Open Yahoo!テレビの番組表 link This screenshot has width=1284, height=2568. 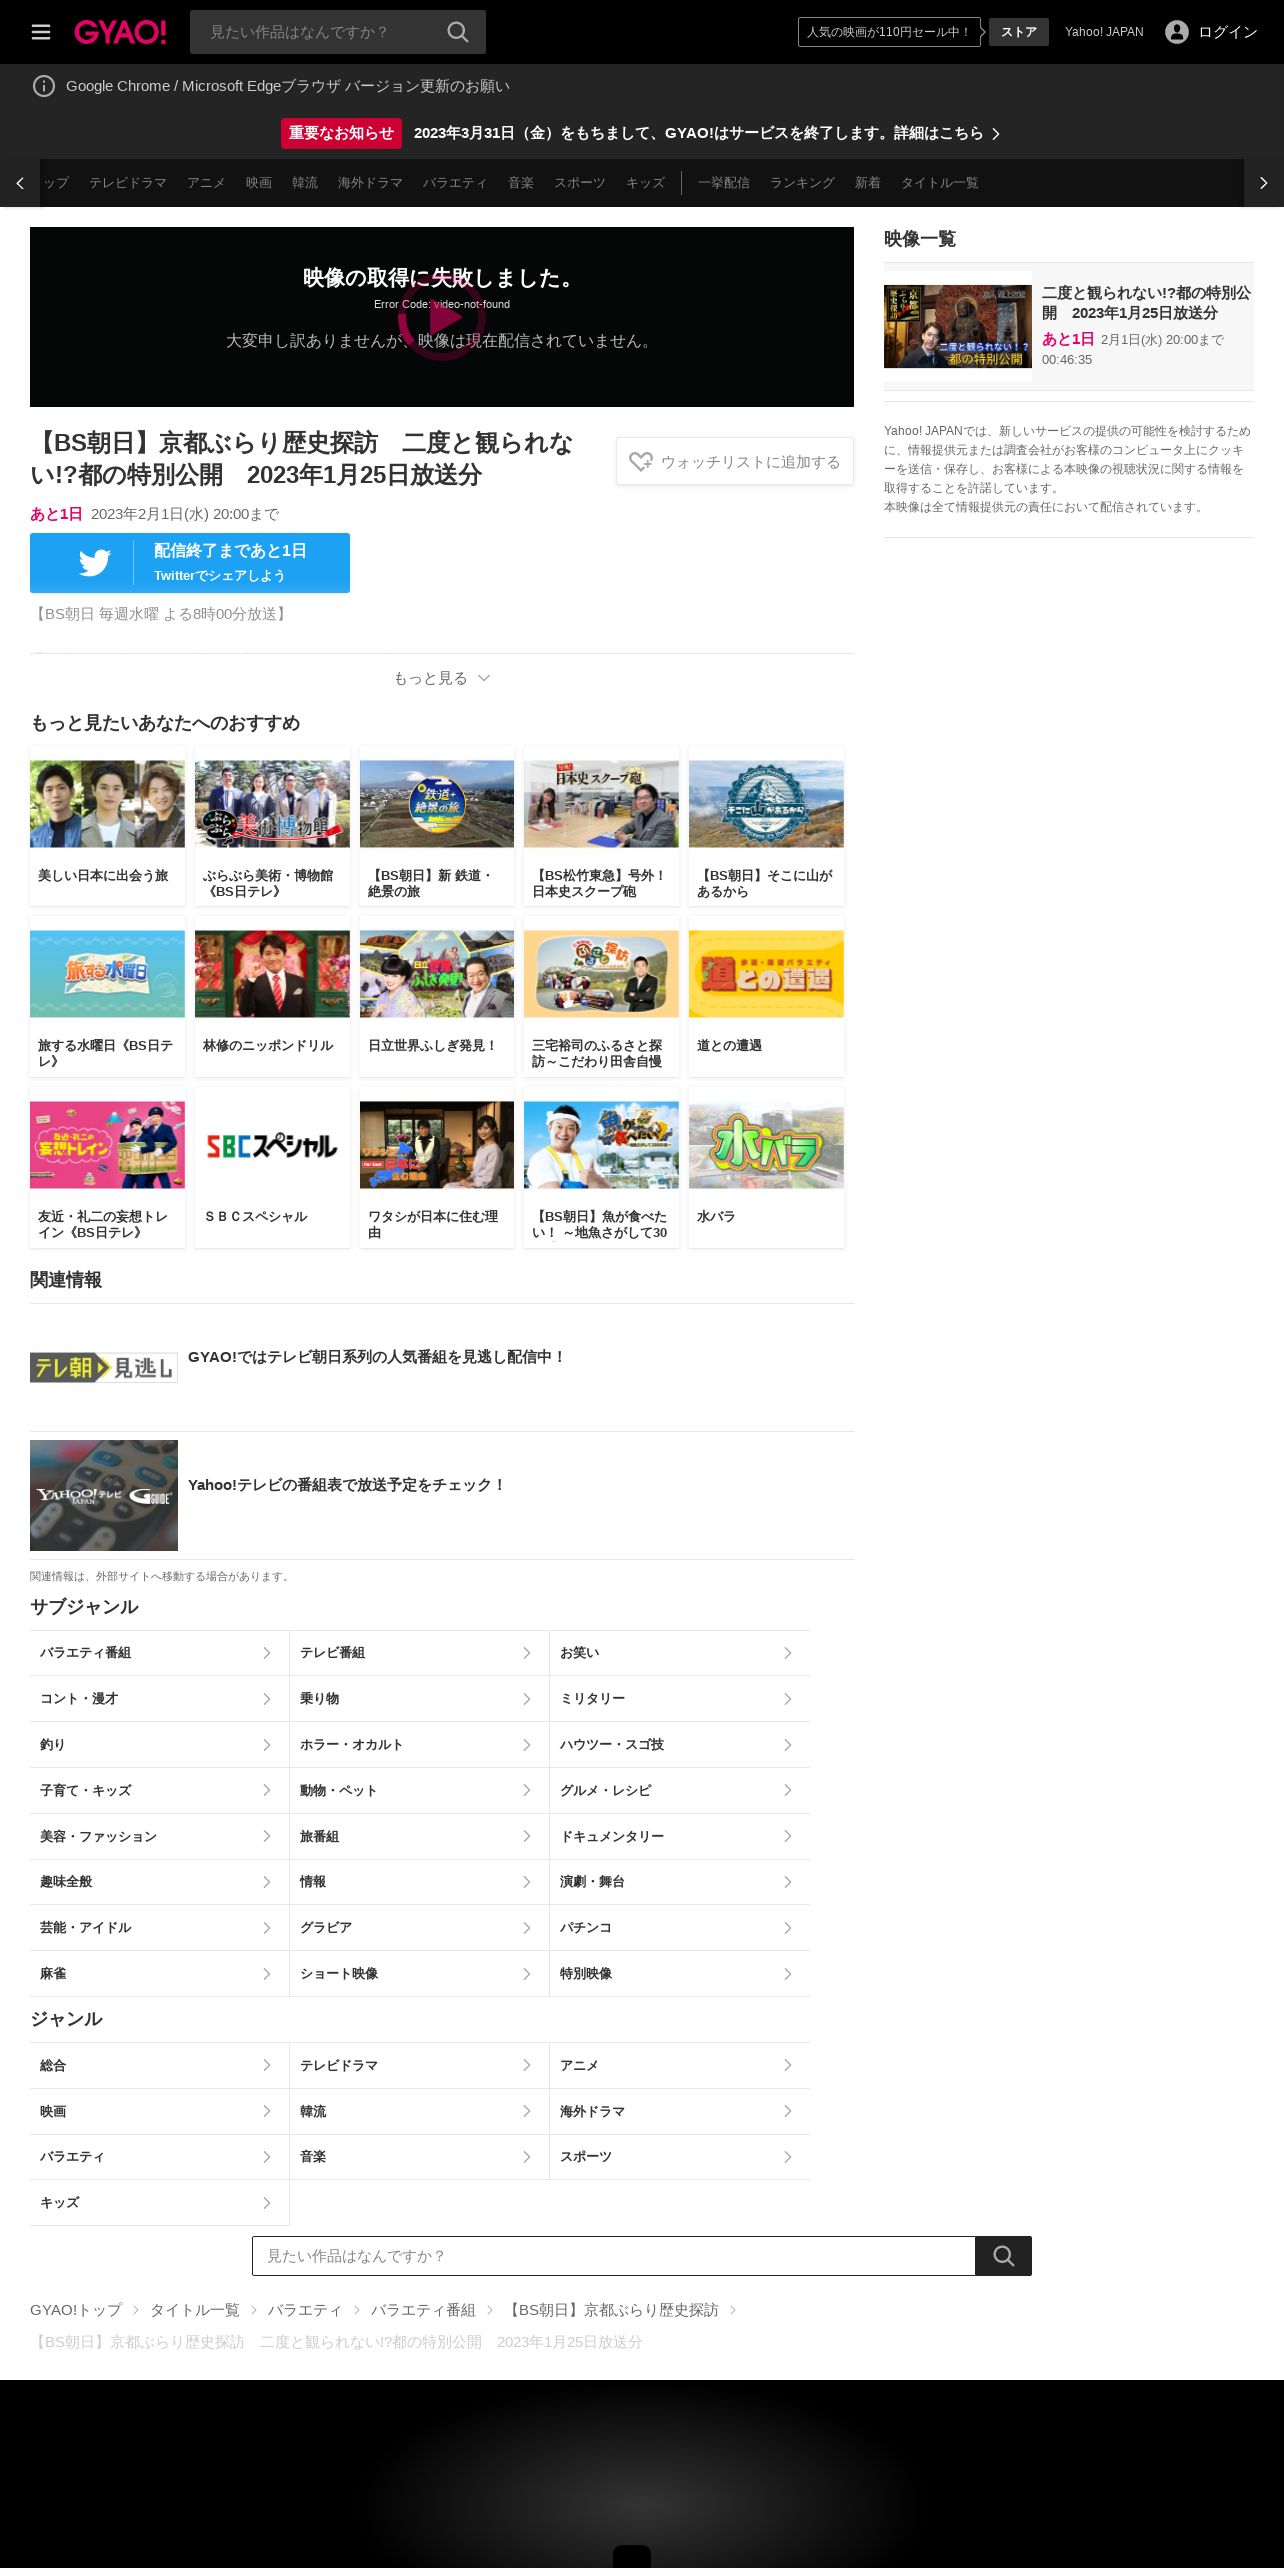pos(347,1485)
